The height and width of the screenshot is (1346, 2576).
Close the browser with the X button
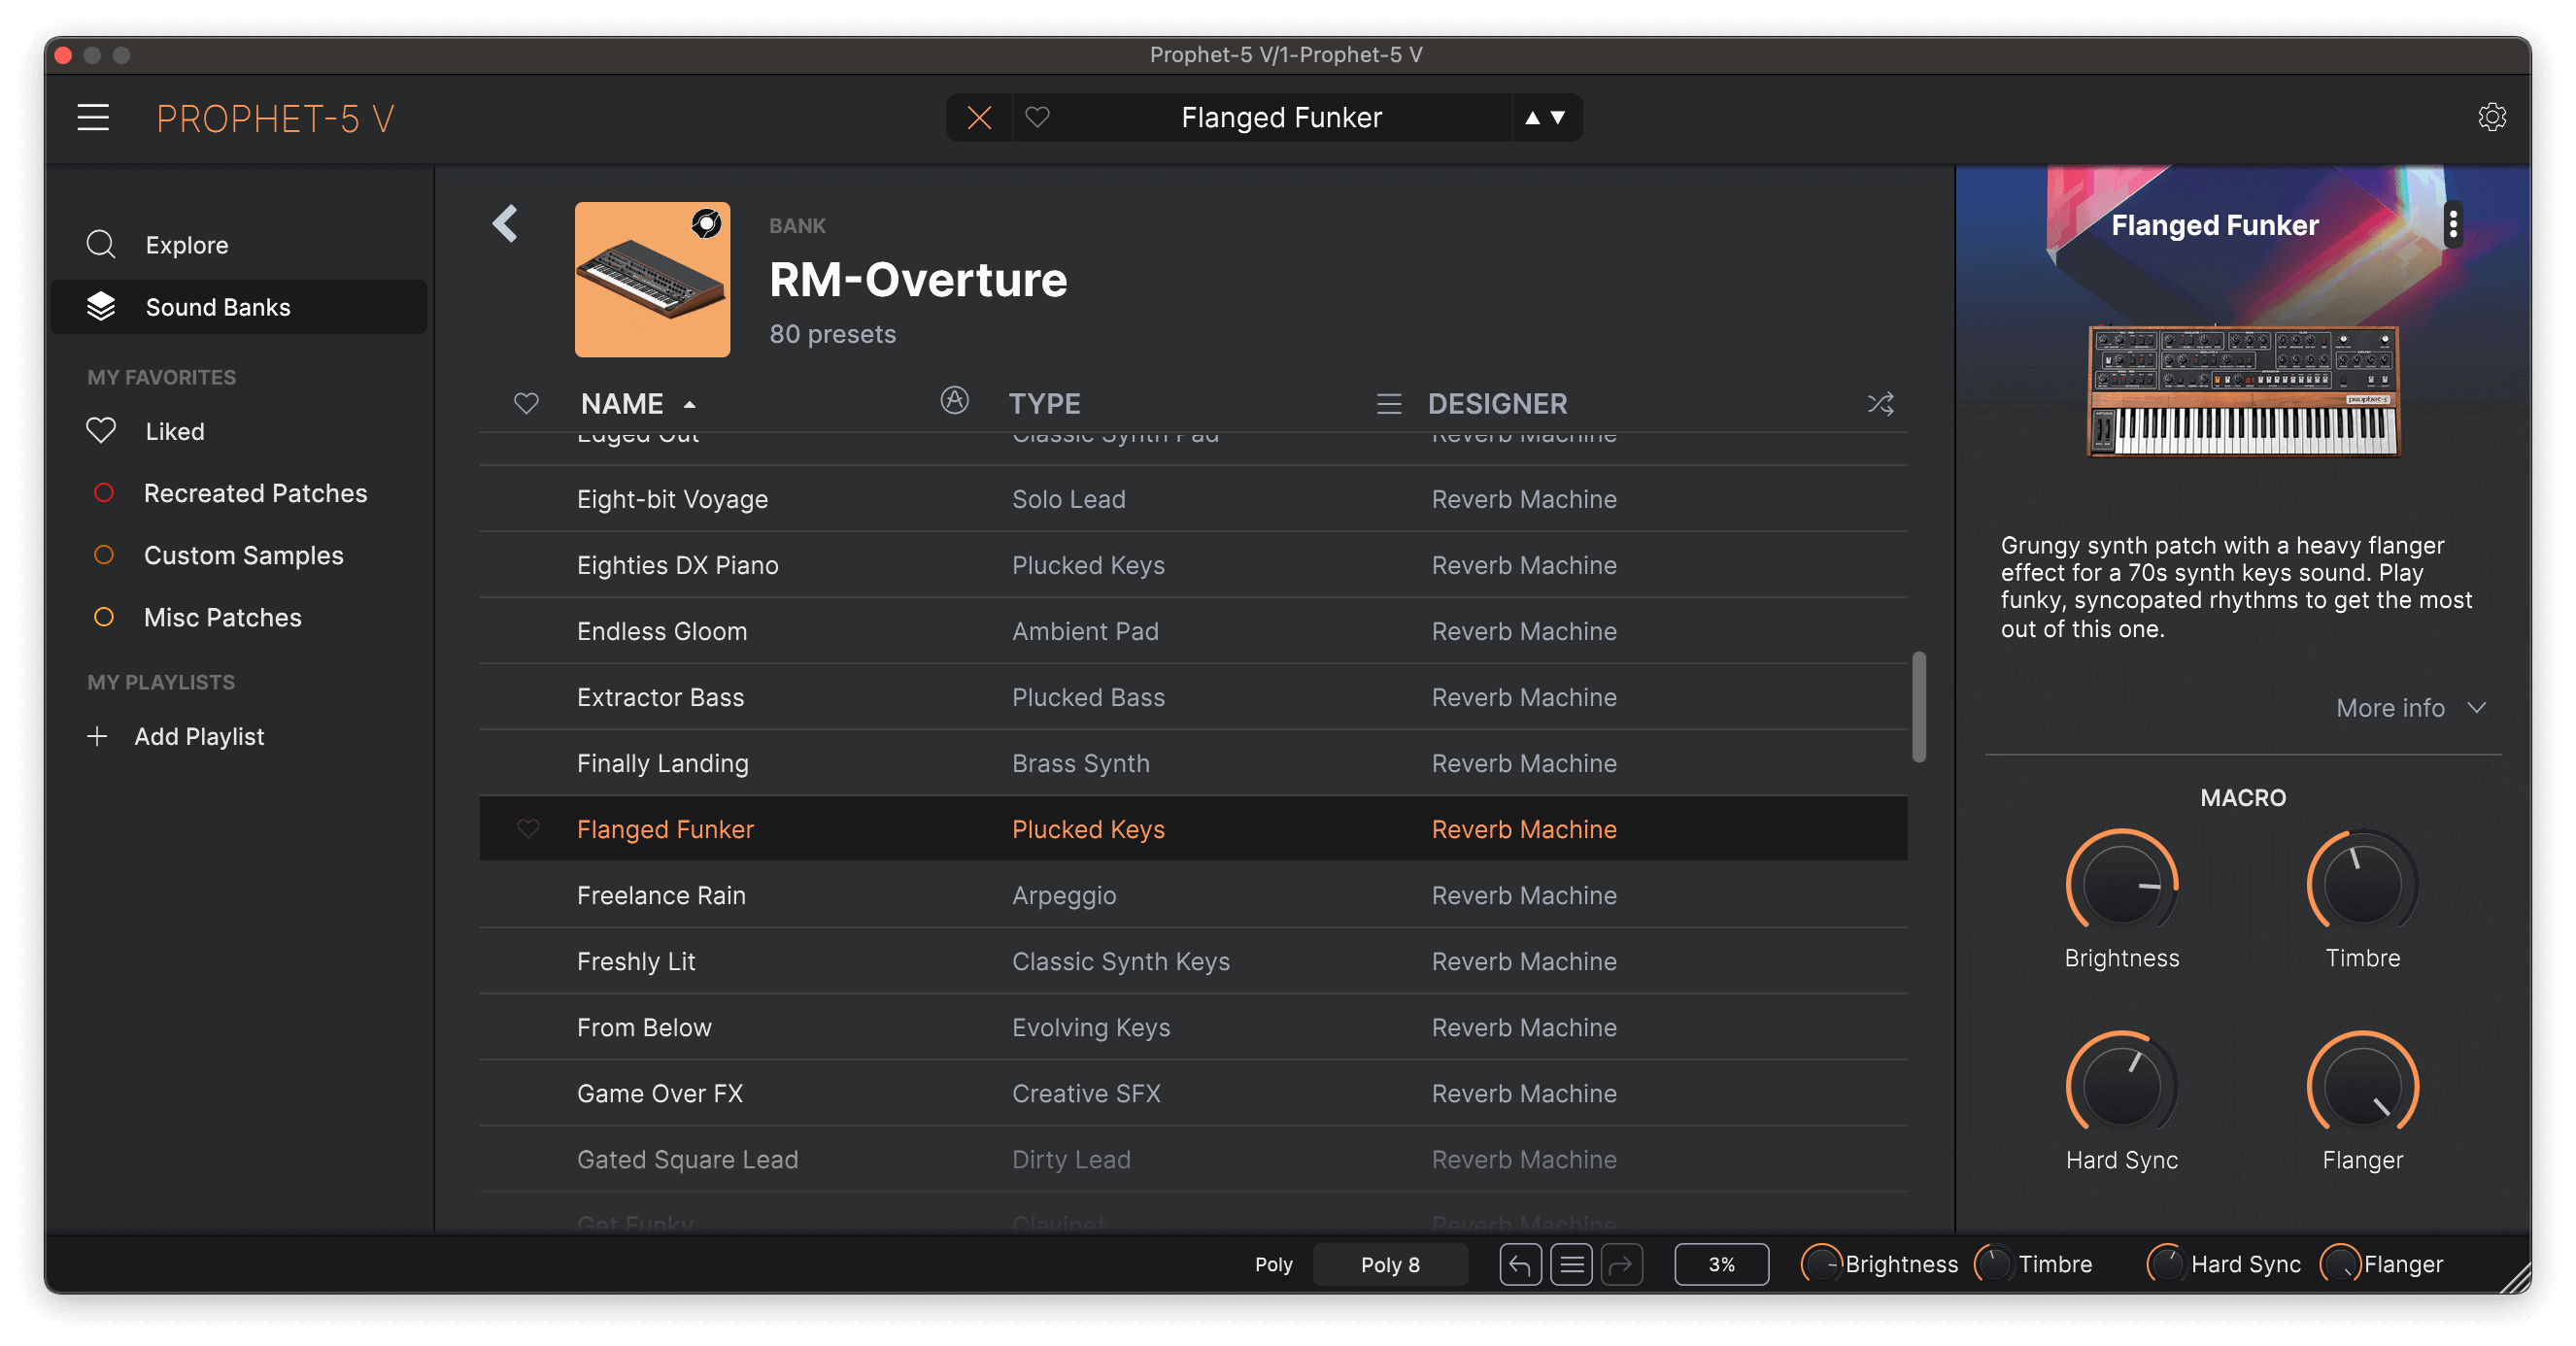tap(979, 118)
